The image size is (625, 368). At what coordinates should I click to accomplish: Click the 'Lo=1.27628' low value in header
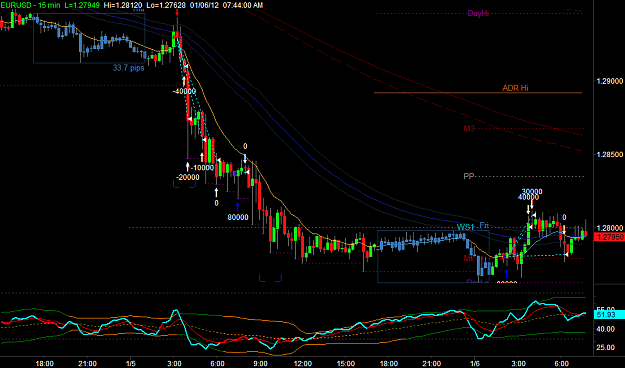[x=165, y=5]
